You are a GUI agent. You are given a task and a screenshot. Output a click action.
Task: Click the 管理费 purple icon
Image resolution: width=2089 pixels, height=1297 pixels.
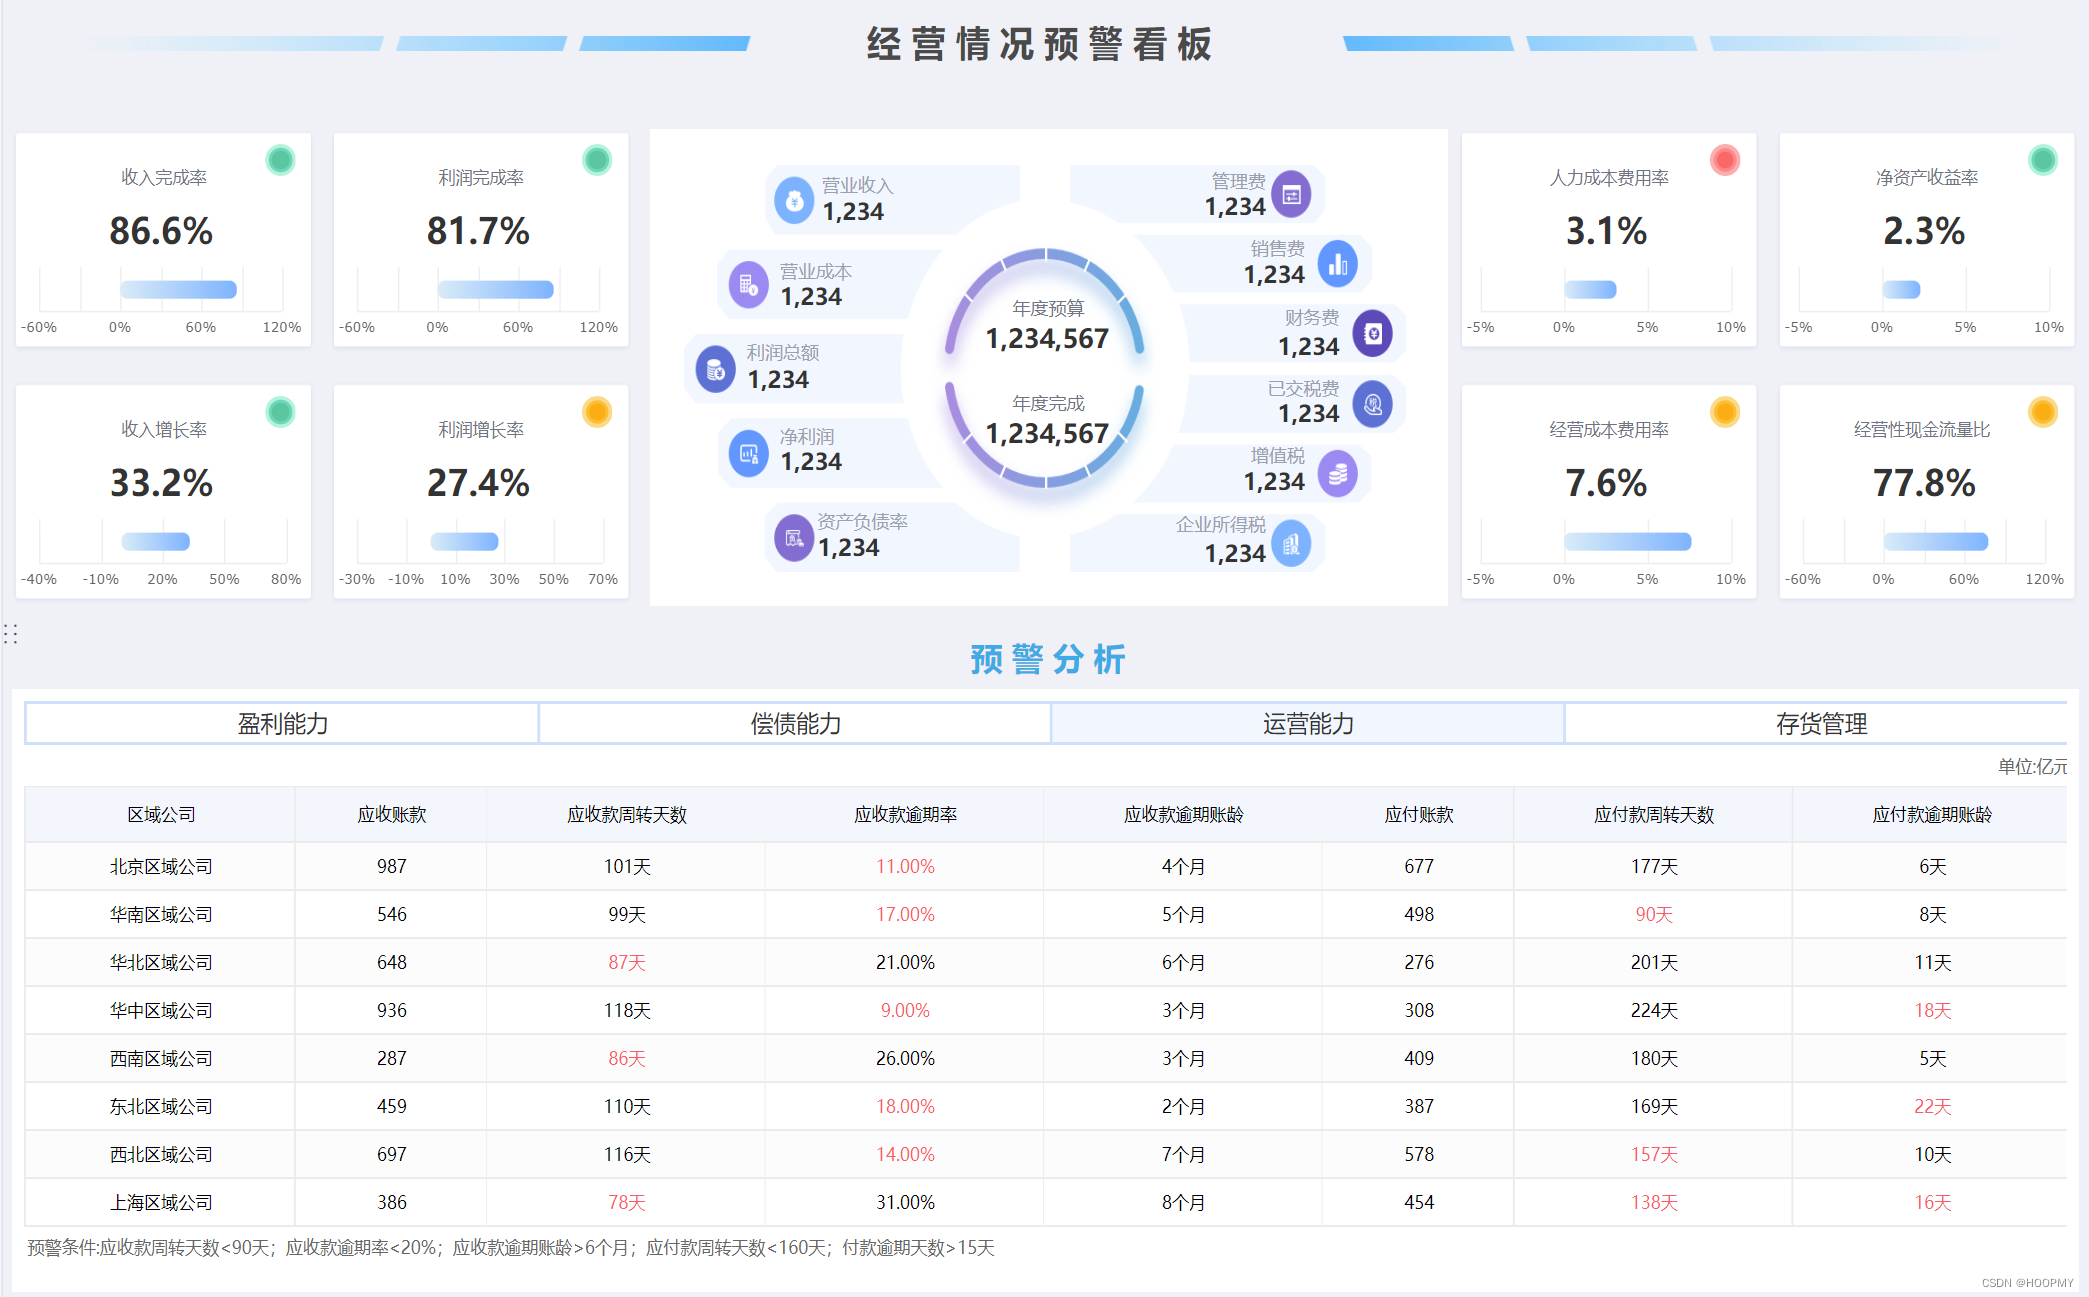(1291, 195)
